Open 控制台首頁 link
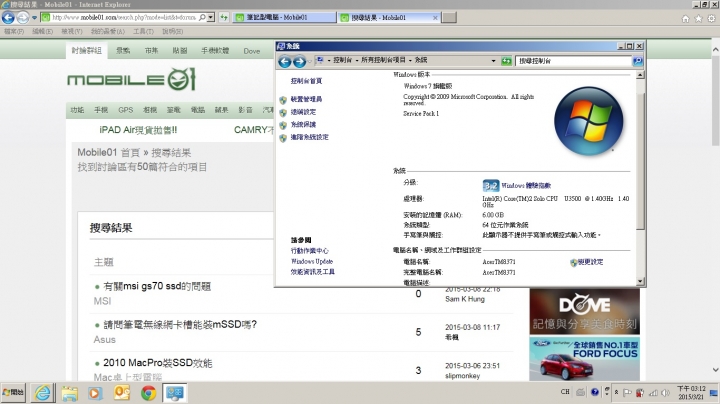This screenshot has width=720, height=404. tap(306, 81)
